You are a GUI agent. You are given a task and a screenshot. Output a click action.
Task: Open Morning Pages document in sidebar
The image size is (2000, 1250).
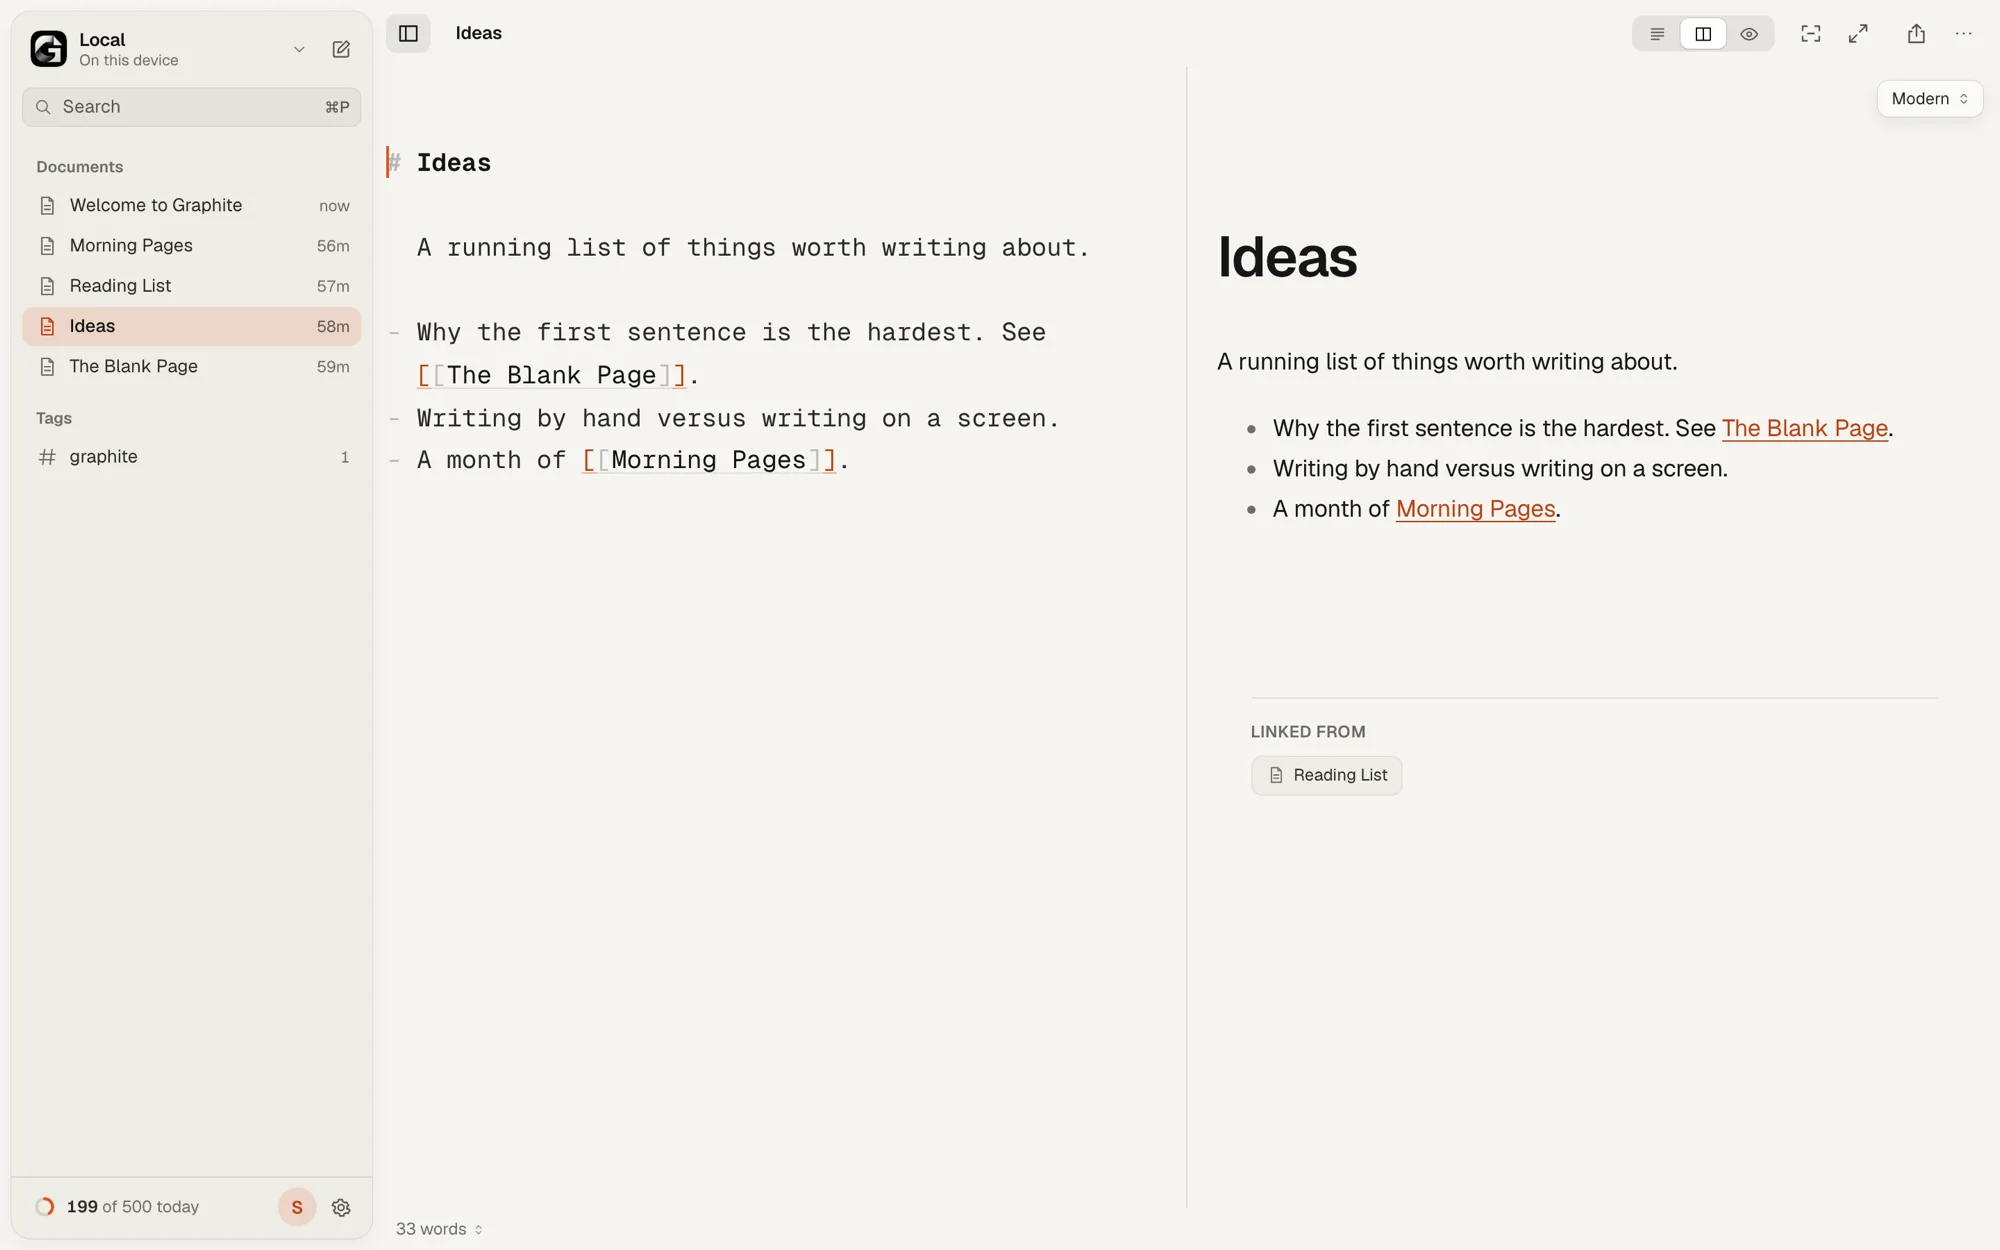[192, 246]
